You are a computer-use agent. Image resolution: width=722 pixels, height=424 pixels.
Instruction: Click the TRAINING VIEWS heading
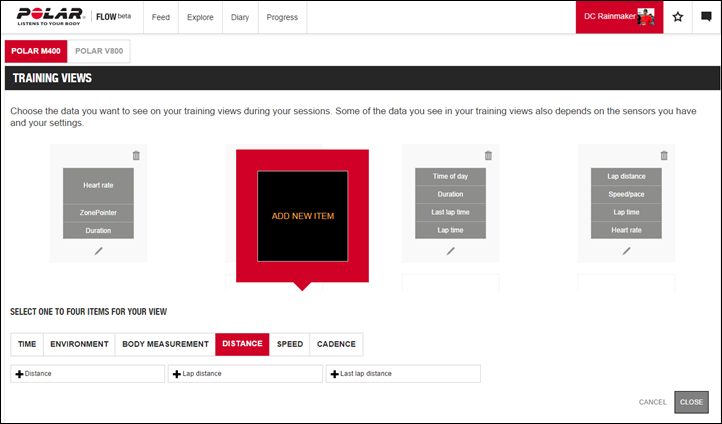click(52, 78)
